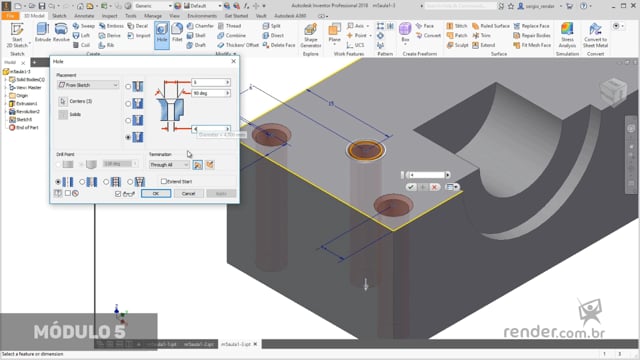
Task: Select the Combine tool
Action: point(231,36)
